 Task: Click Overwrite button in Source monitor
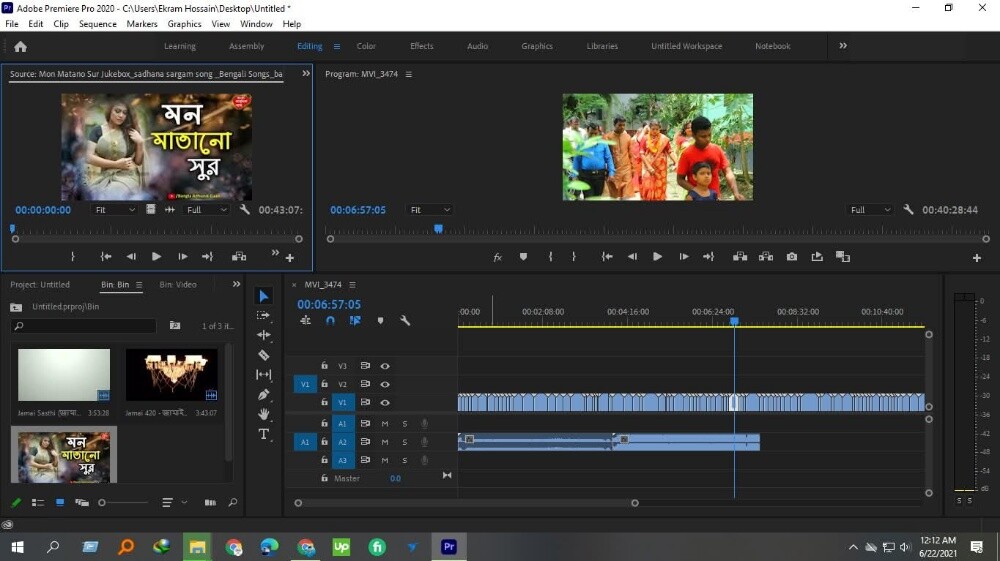click(x=239, y=257)
